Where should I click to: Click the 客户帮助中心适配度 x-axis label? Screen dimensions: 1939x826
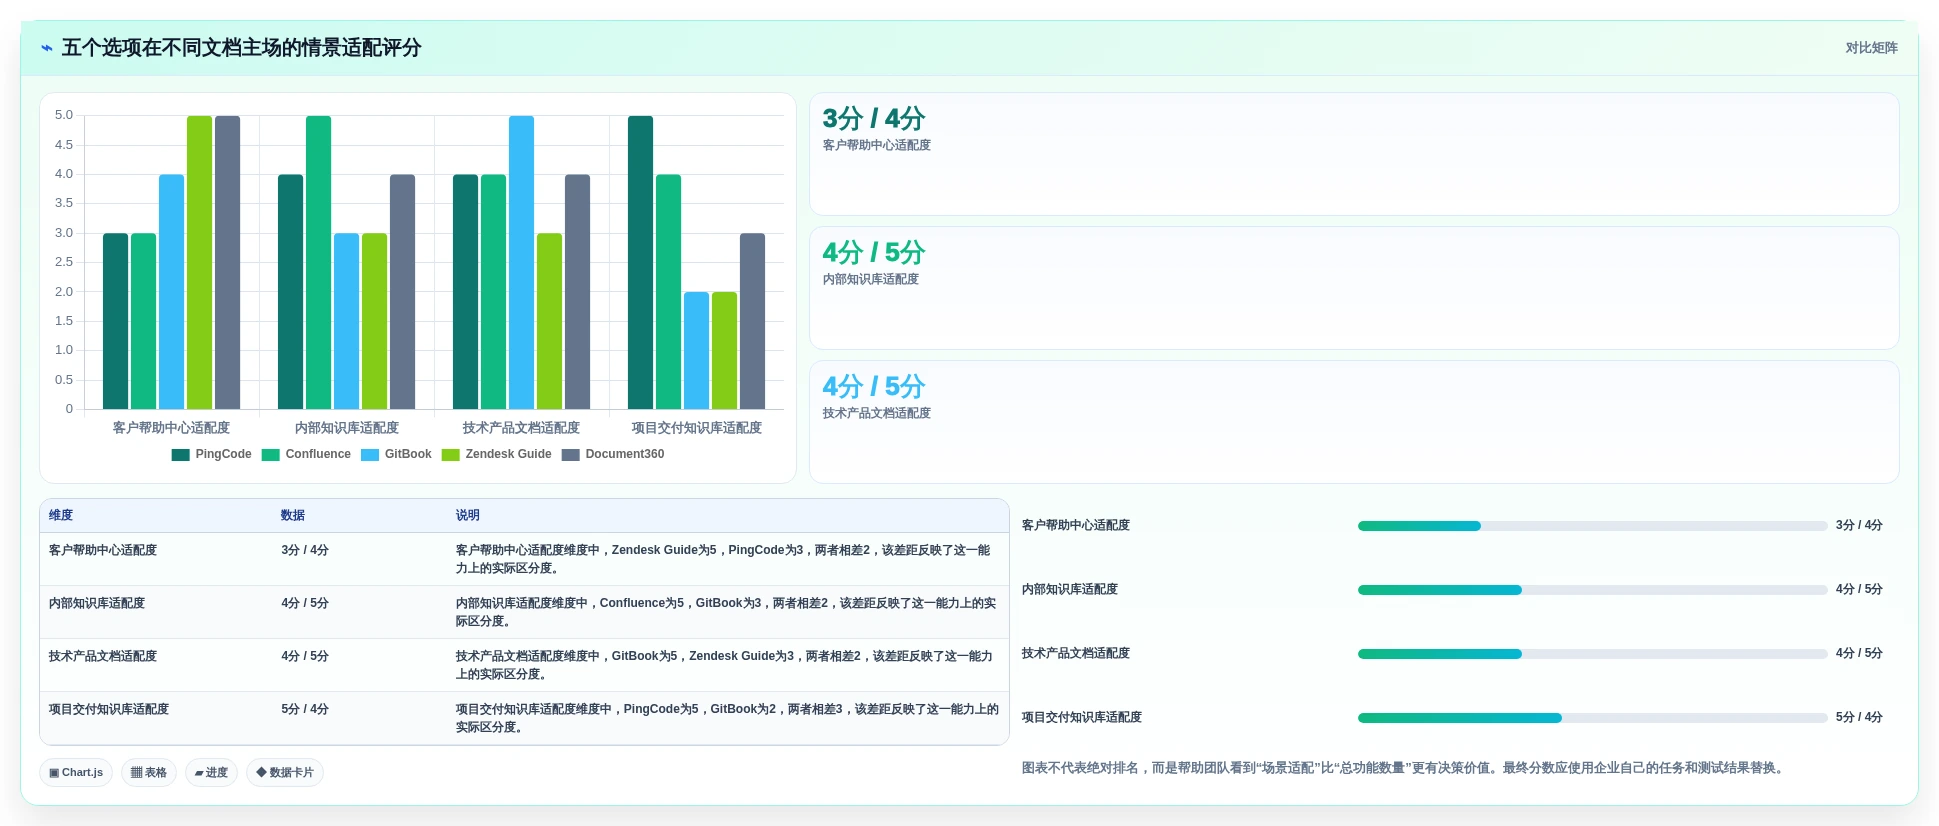[x=171, y=428]
